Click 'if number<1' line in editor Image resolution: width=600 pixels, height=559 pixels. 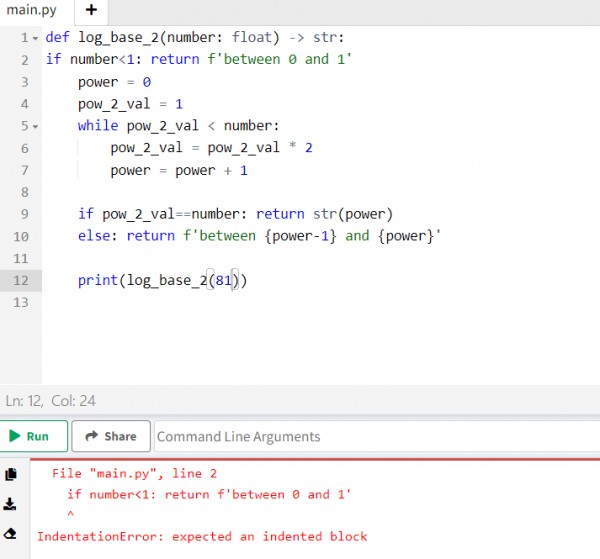click(199, 60)
